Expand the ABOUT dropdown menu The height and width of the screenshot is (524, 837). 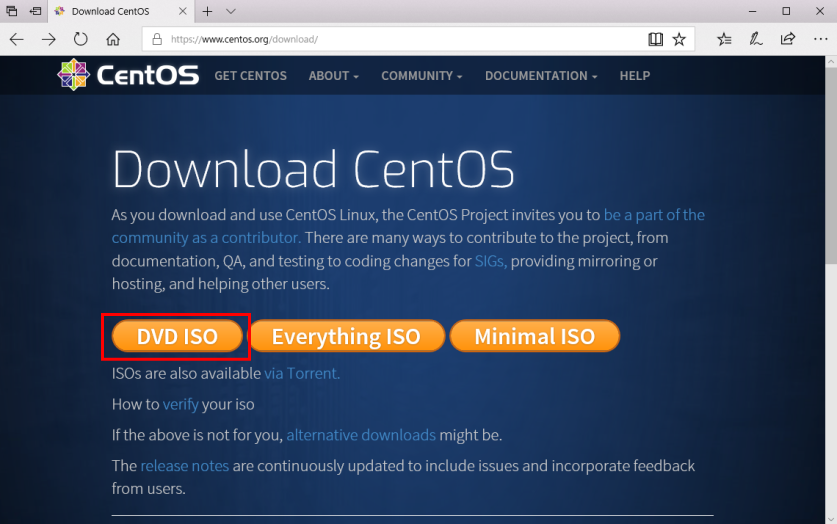334,76
